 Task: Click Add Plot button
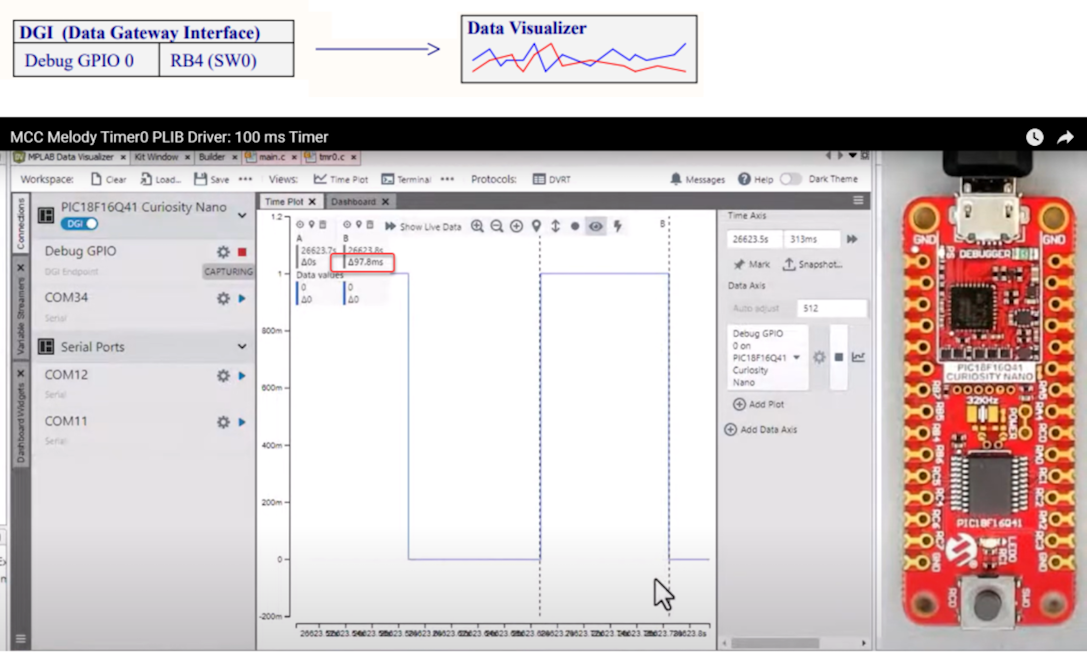coord(758,404)
